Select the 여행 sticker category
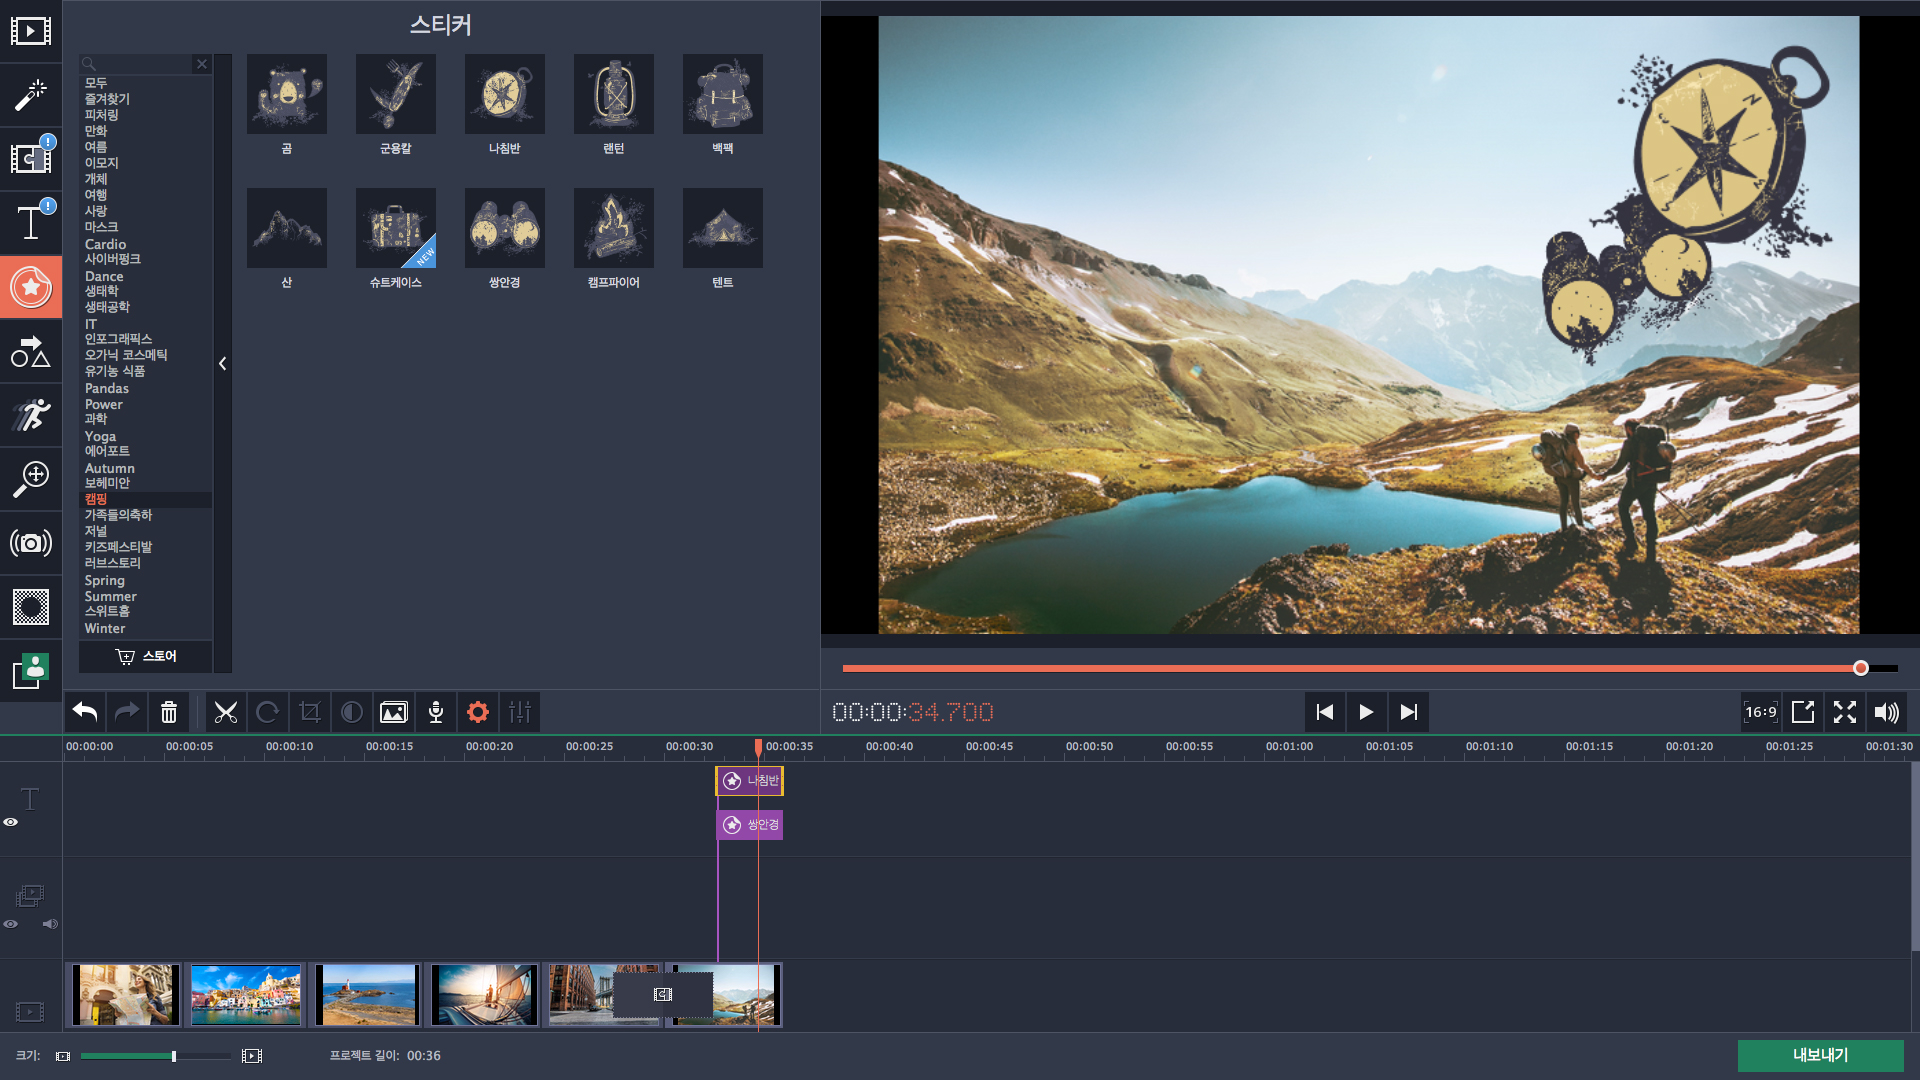Viewport: 1920px width, 1080px height. [96, 195]
